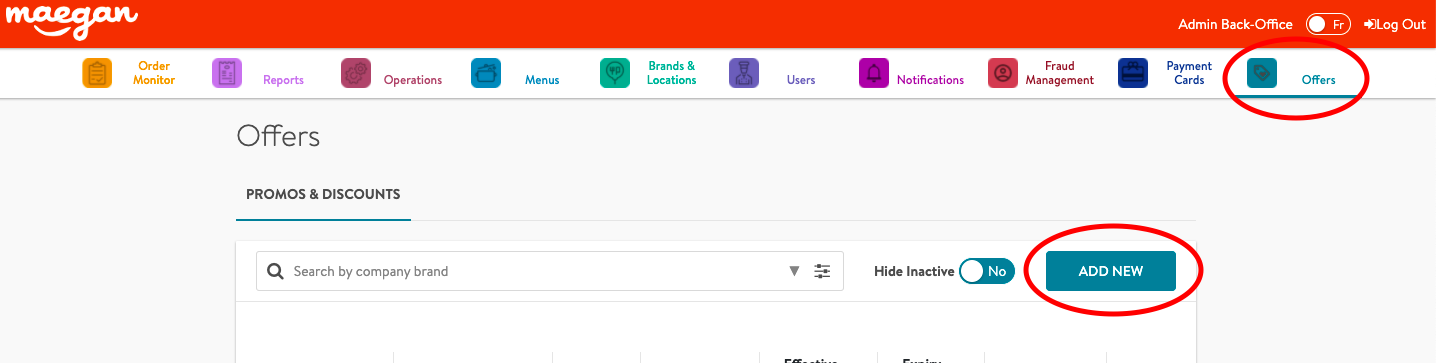Click the Order Monitor clipboard icon
1436x363 pixels.
coord(97,73)
